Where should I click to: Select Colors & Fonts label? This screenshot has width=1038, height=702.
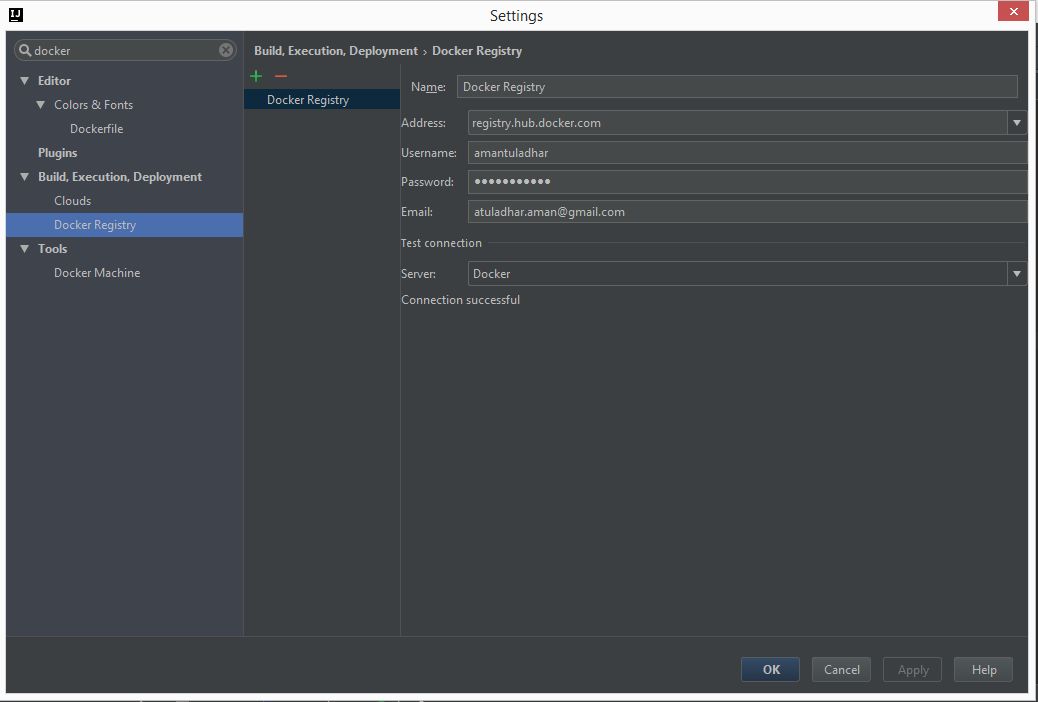pos(93,105)
